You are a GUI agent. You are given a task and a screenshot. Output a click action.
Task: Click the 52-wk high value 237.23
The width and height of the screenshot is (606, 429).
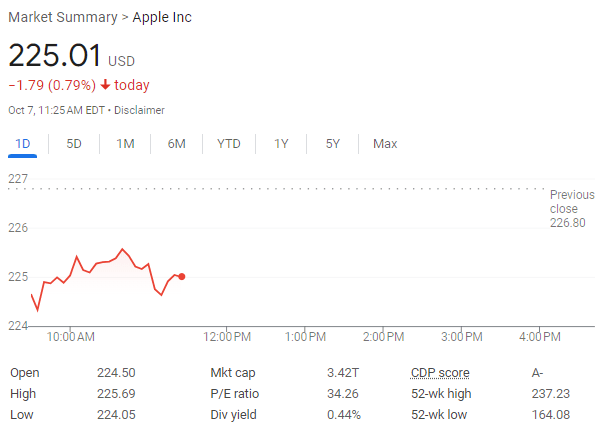pyautogui.click(x=550, y=393)
